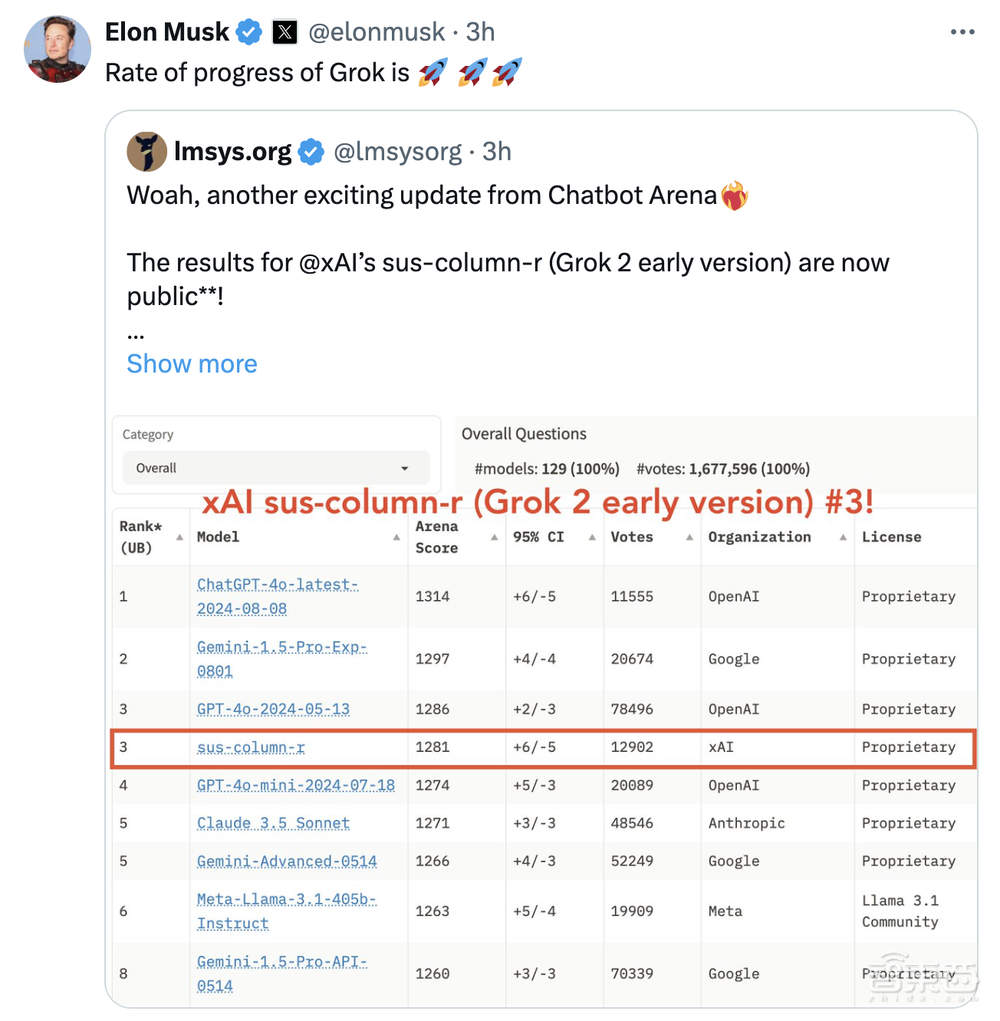Click the @elonmusk handle

coord(376,32)
